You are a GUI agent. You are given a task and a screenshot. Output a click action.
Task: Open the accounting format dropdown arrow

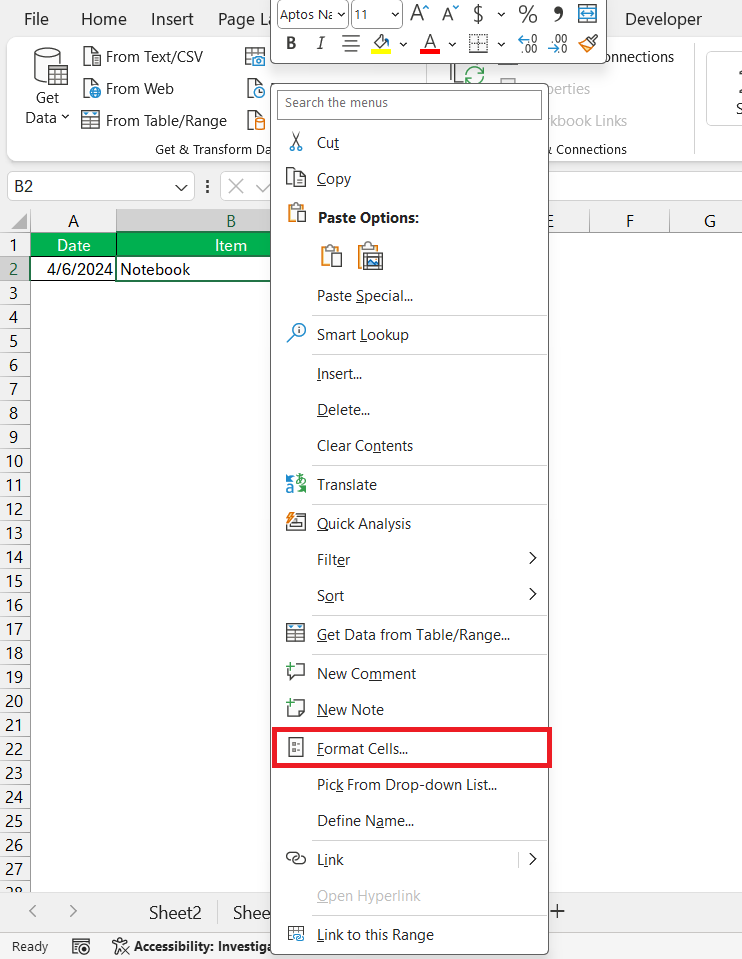click(x=501, y=14)
